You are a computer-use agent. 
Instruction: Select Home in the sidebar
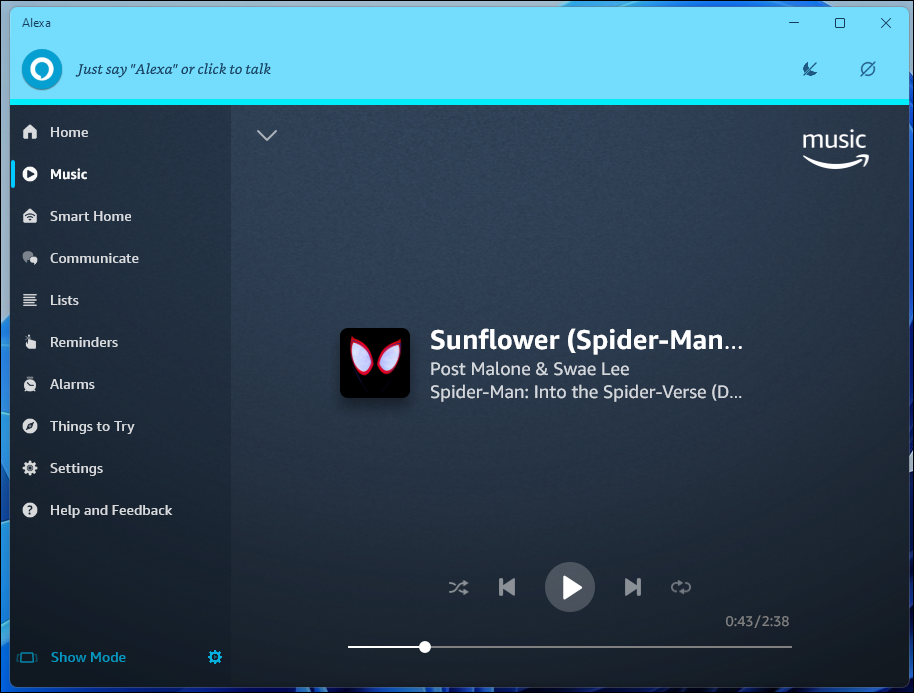[69, 132]
